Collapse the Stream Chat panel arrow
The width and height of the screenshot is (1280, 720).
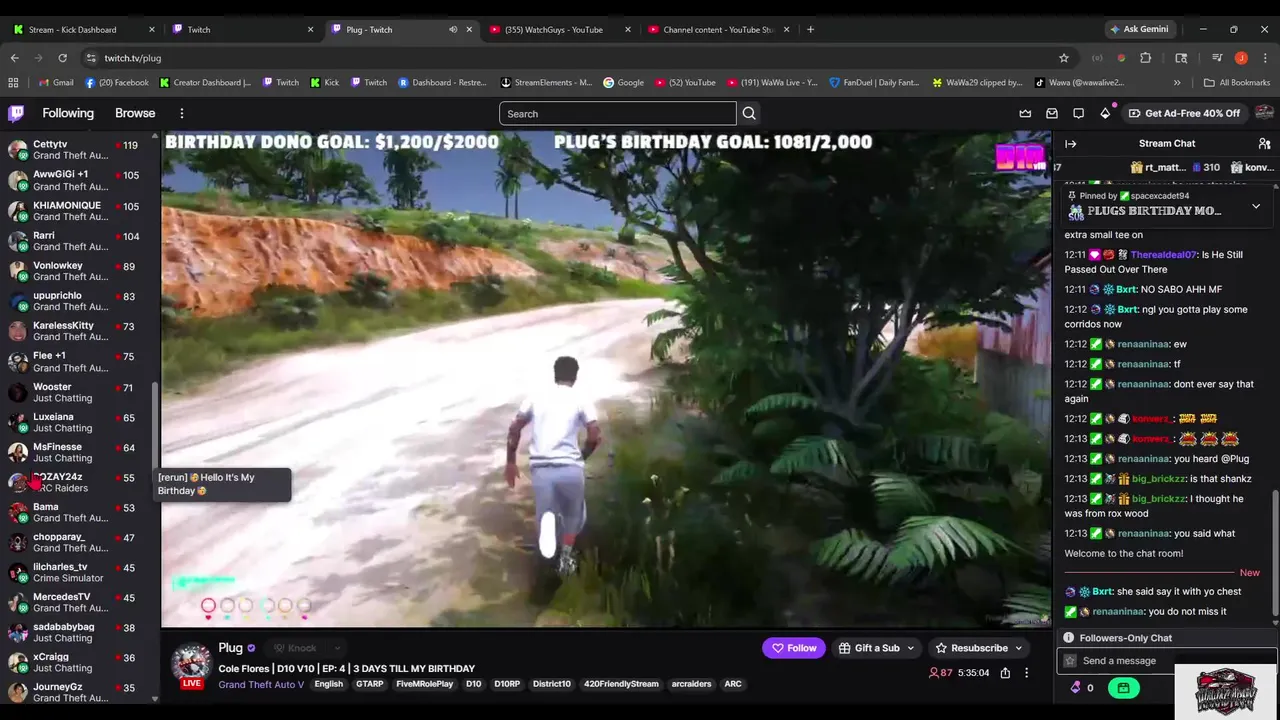click(x=1070, y=144)
